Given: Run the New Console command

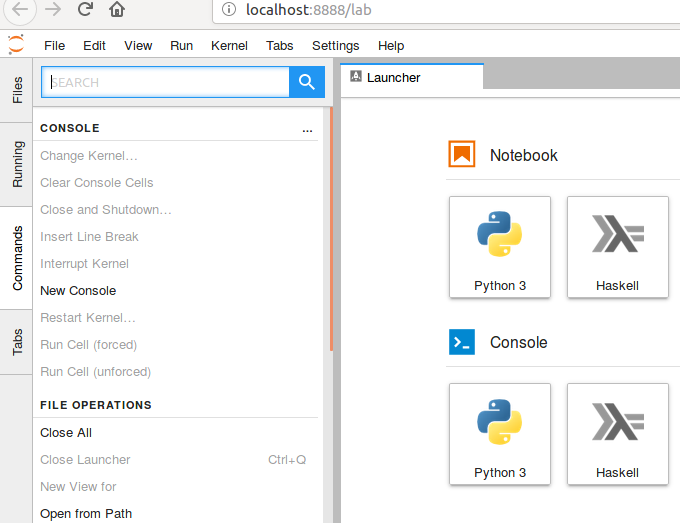Looking at the screenshot, I should tap(78, 290).
